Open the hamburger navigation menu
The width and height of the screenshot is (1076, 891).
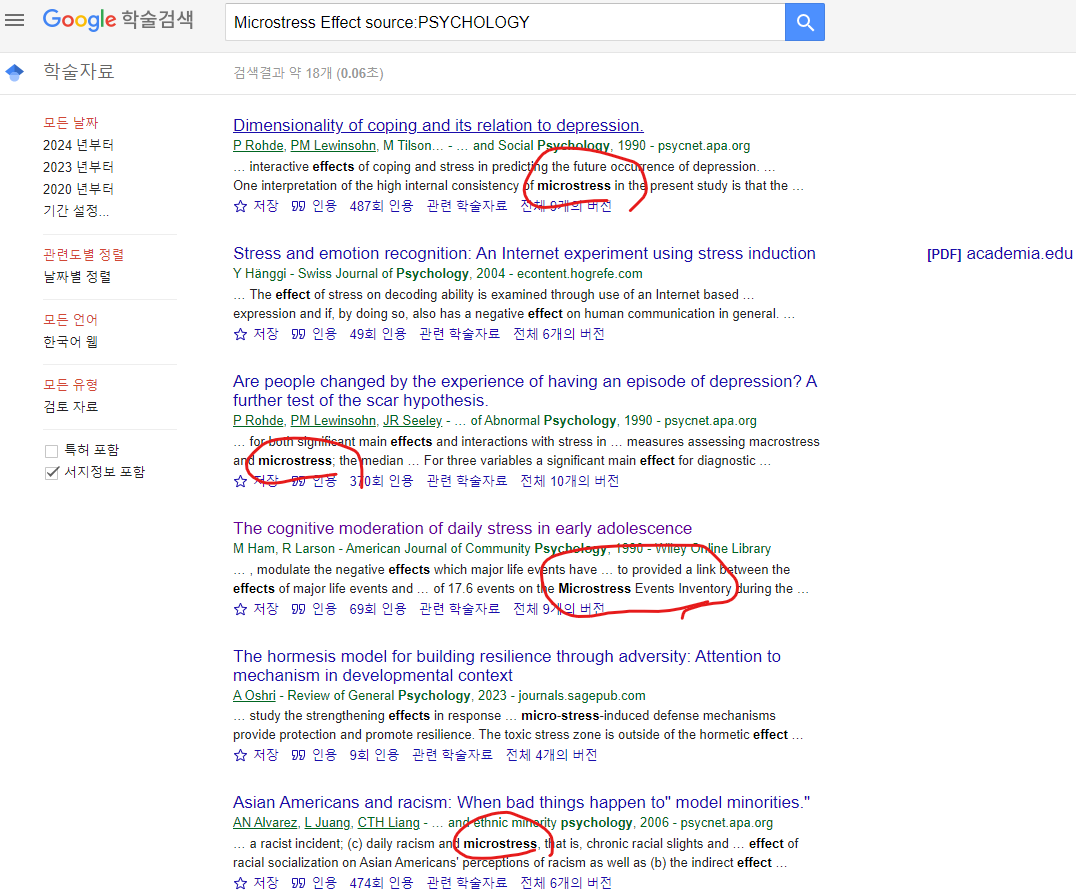[x=14, y=20]
